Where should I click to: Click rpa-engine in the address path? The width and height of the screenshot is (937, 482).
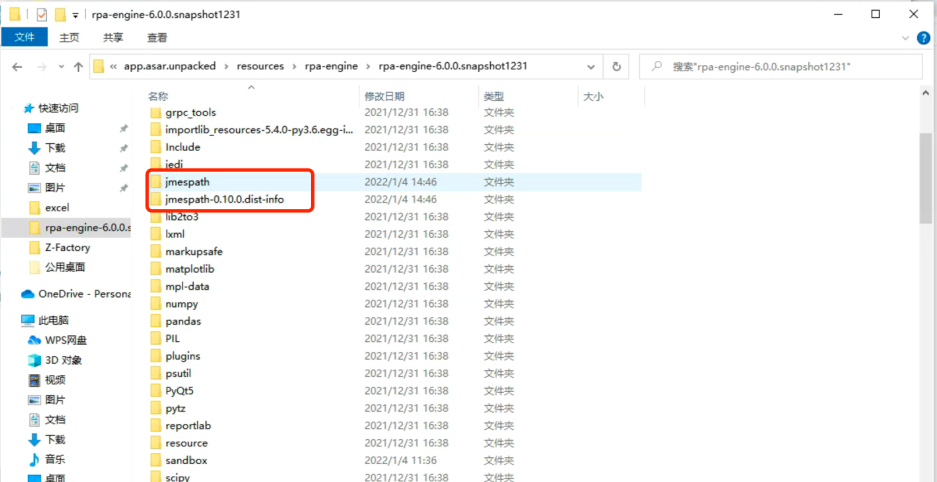(330, 66)
